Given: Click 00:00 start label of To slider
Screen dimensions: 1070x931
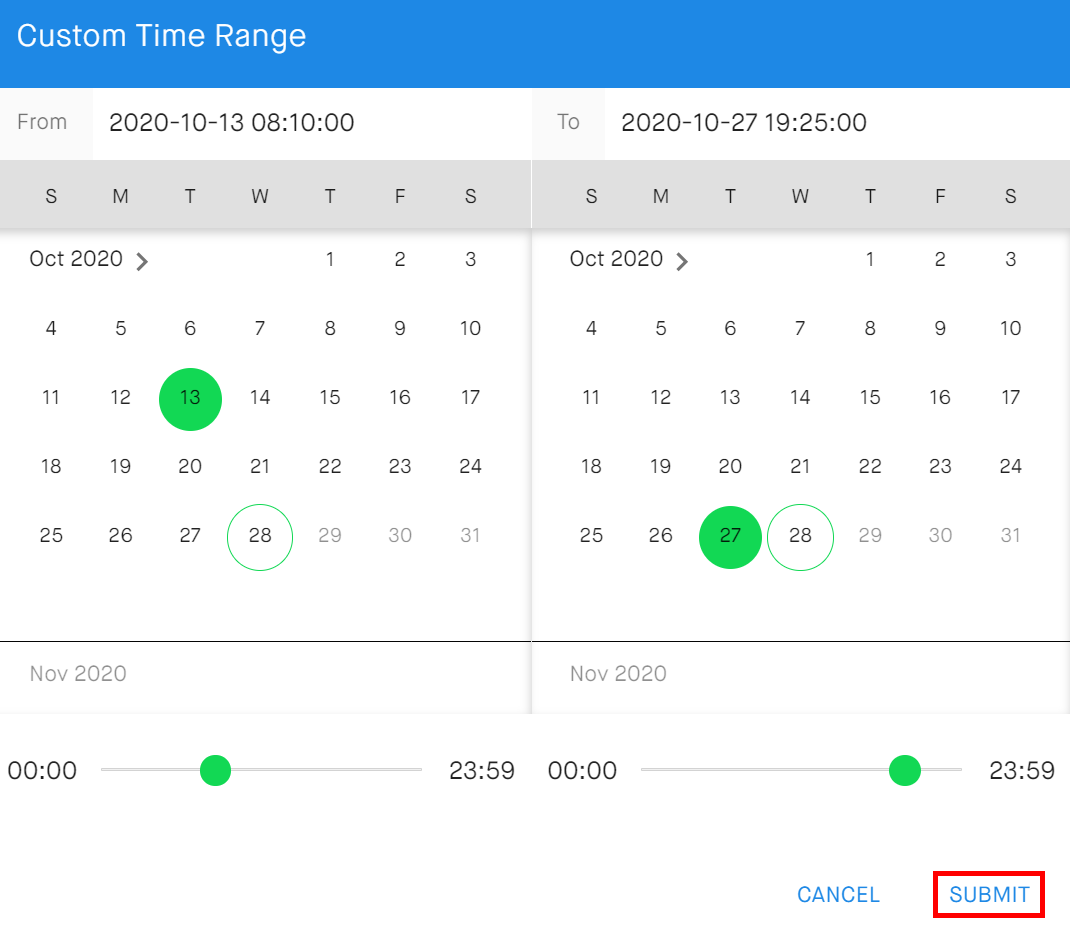Looking at the screenshot, I should tap(582, 771).
